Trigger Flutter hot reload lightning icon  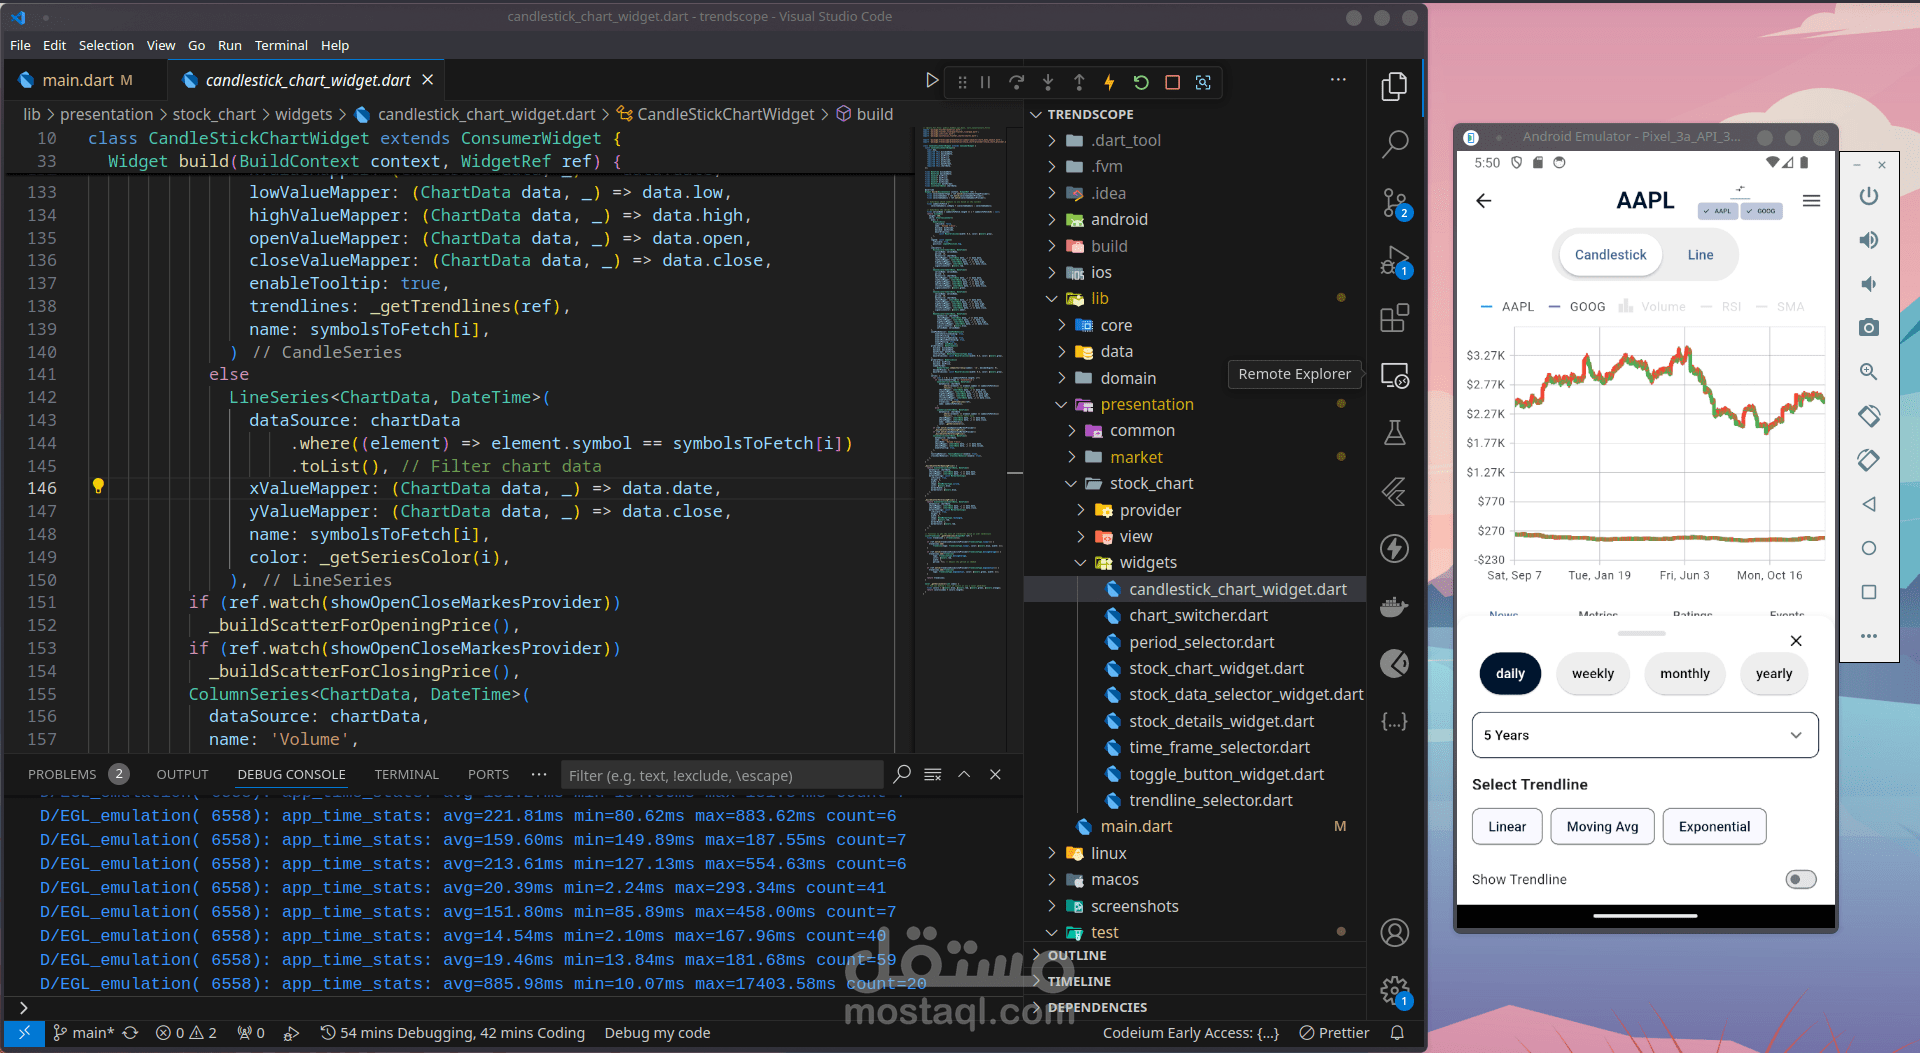1109,82
